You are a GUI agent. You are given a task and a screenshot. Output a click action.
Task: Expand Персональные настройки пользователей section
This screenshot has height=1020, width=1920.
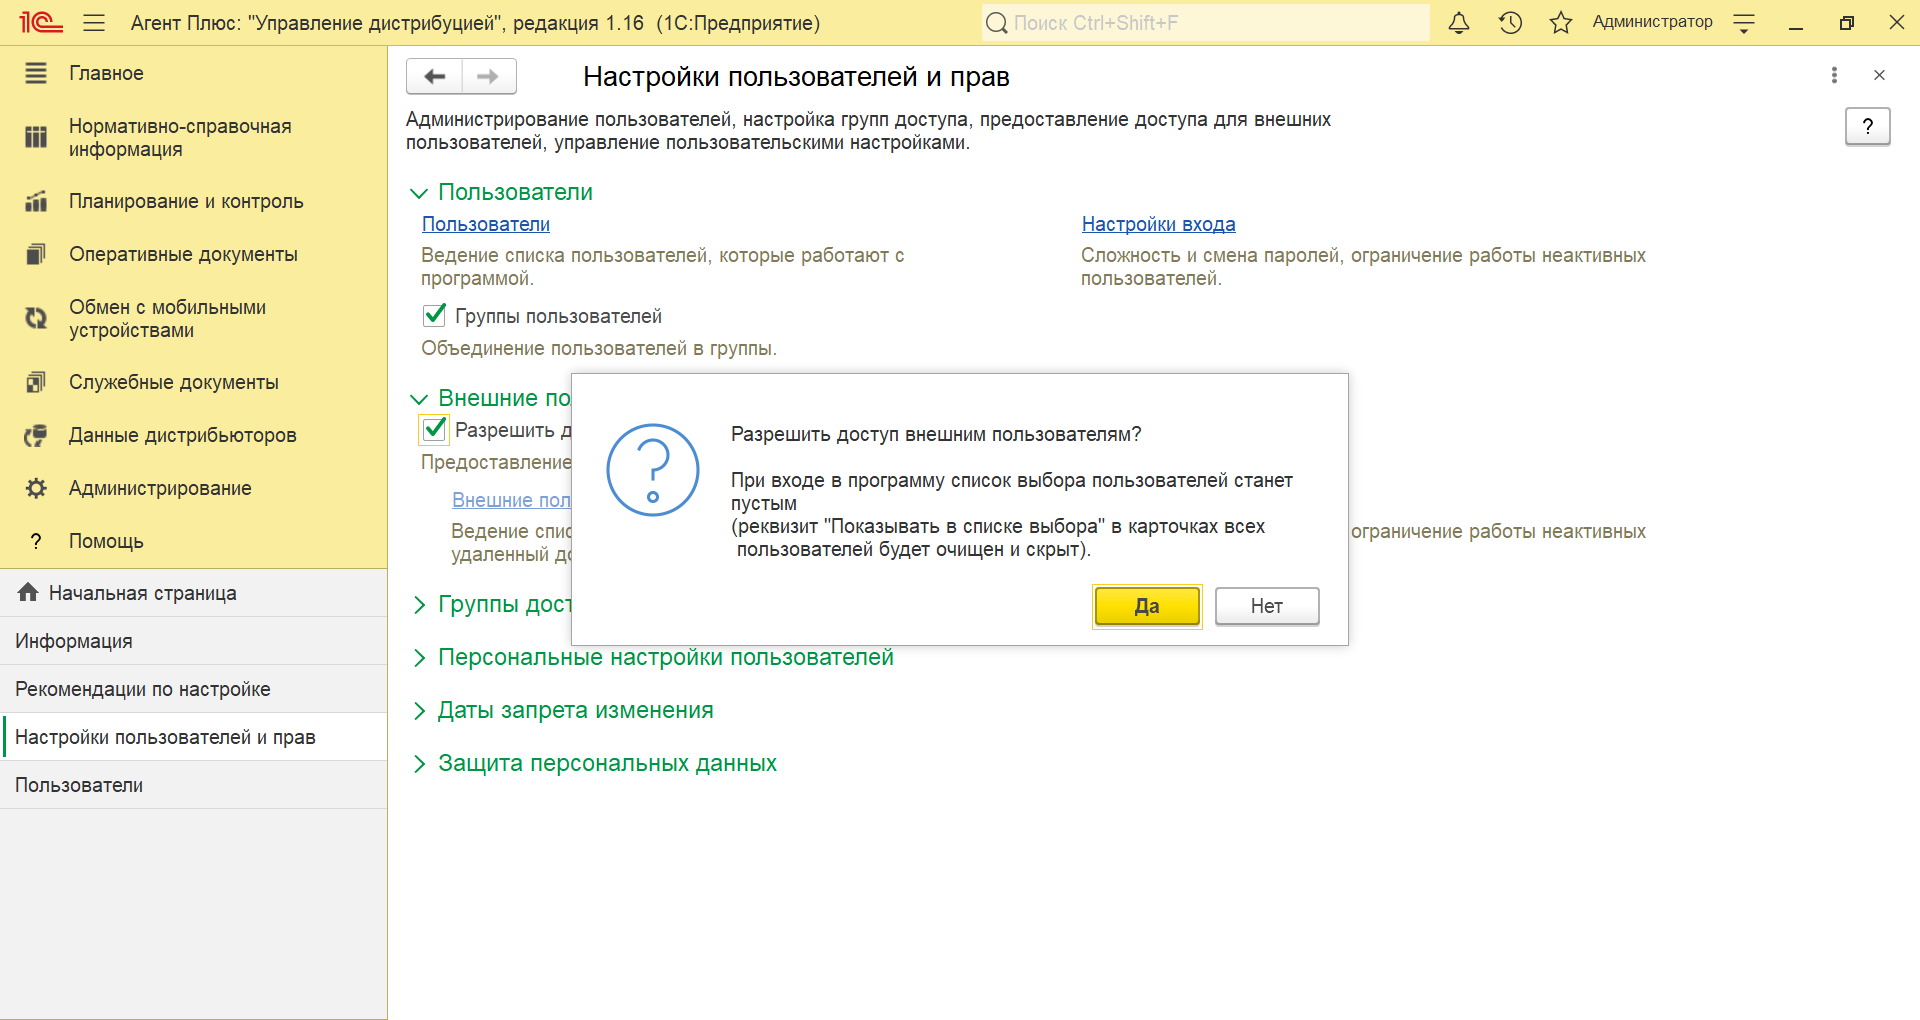(x=665, y=657)
